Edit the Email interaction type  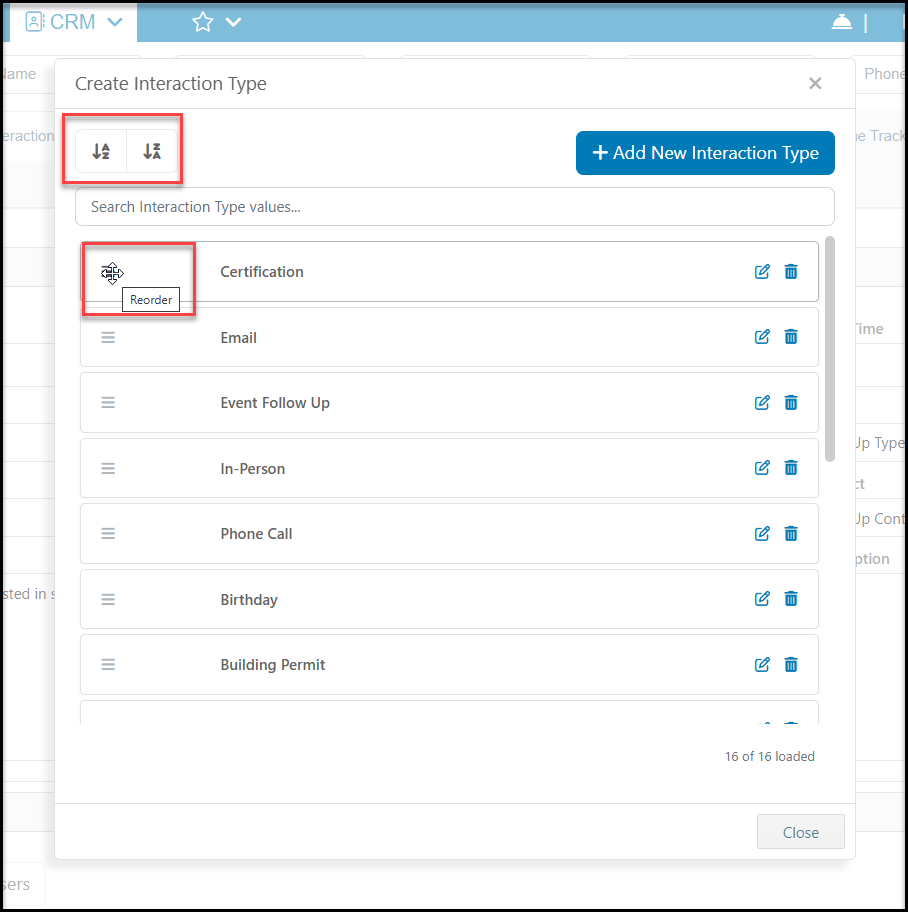[x=762, y=337]
